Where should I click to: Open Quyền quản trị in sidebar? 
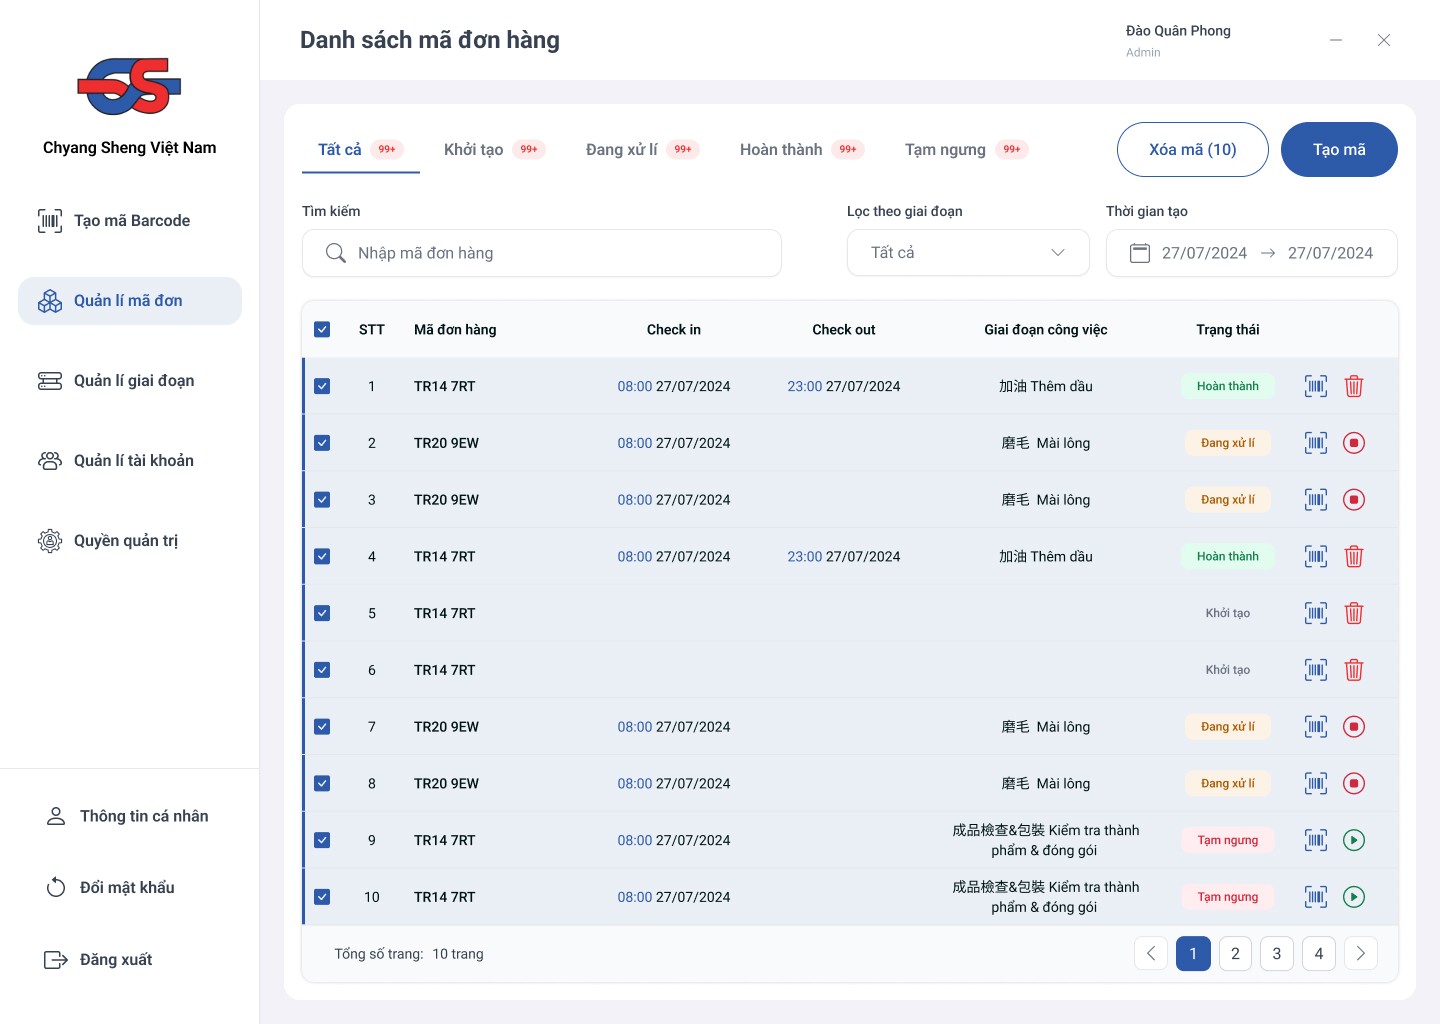point(130,541)
